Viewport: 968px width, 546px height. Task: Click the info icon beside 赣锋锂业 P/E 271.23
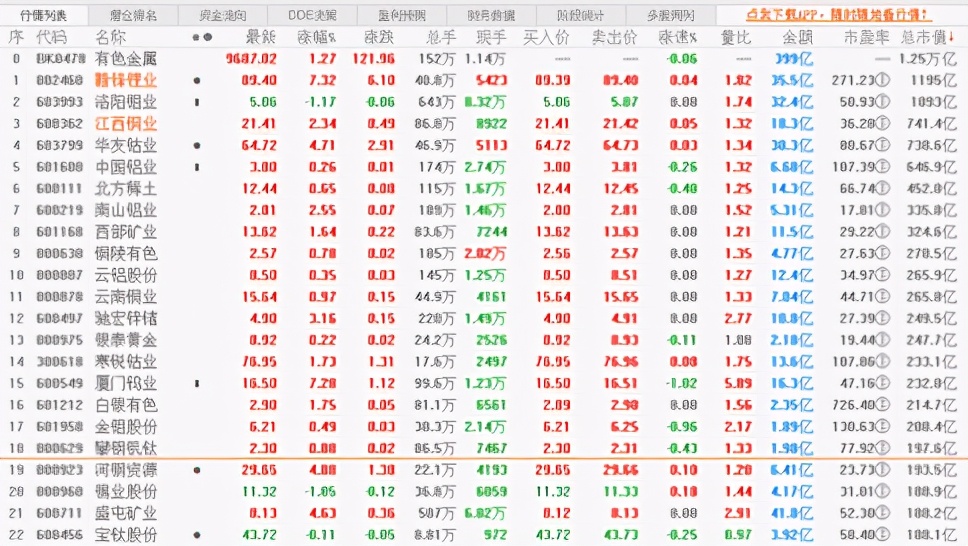pos(883,80)
